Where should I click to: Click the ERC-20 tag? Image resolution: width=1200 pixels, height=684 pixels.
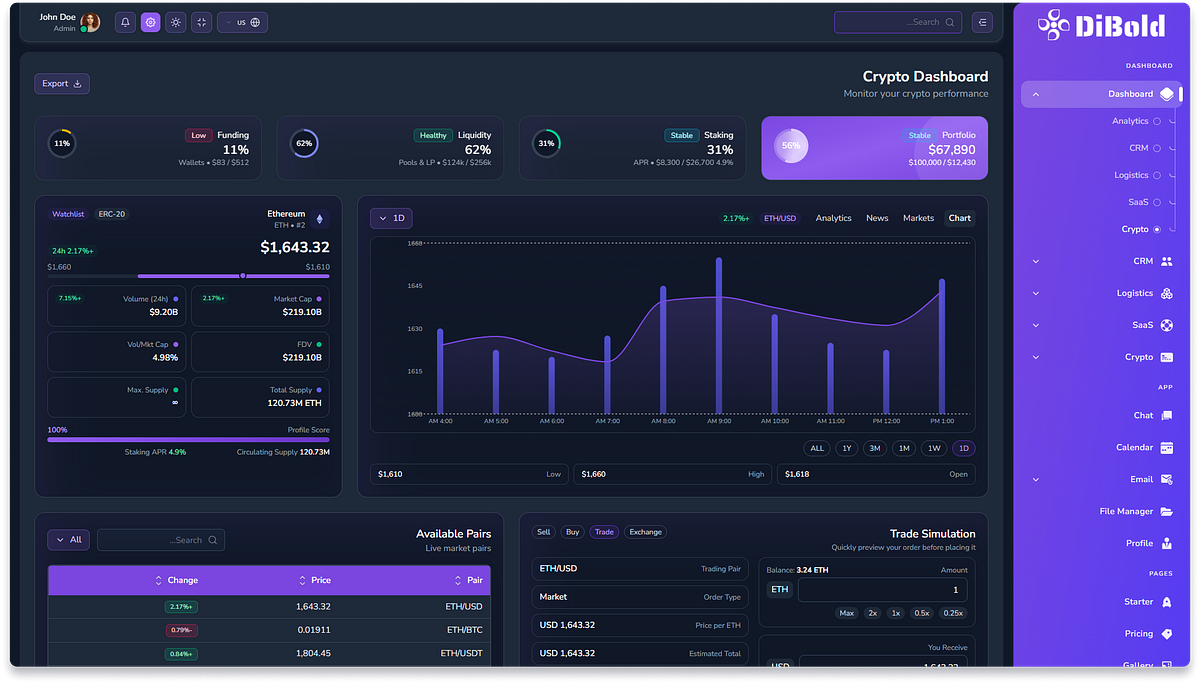coord(112,214)
